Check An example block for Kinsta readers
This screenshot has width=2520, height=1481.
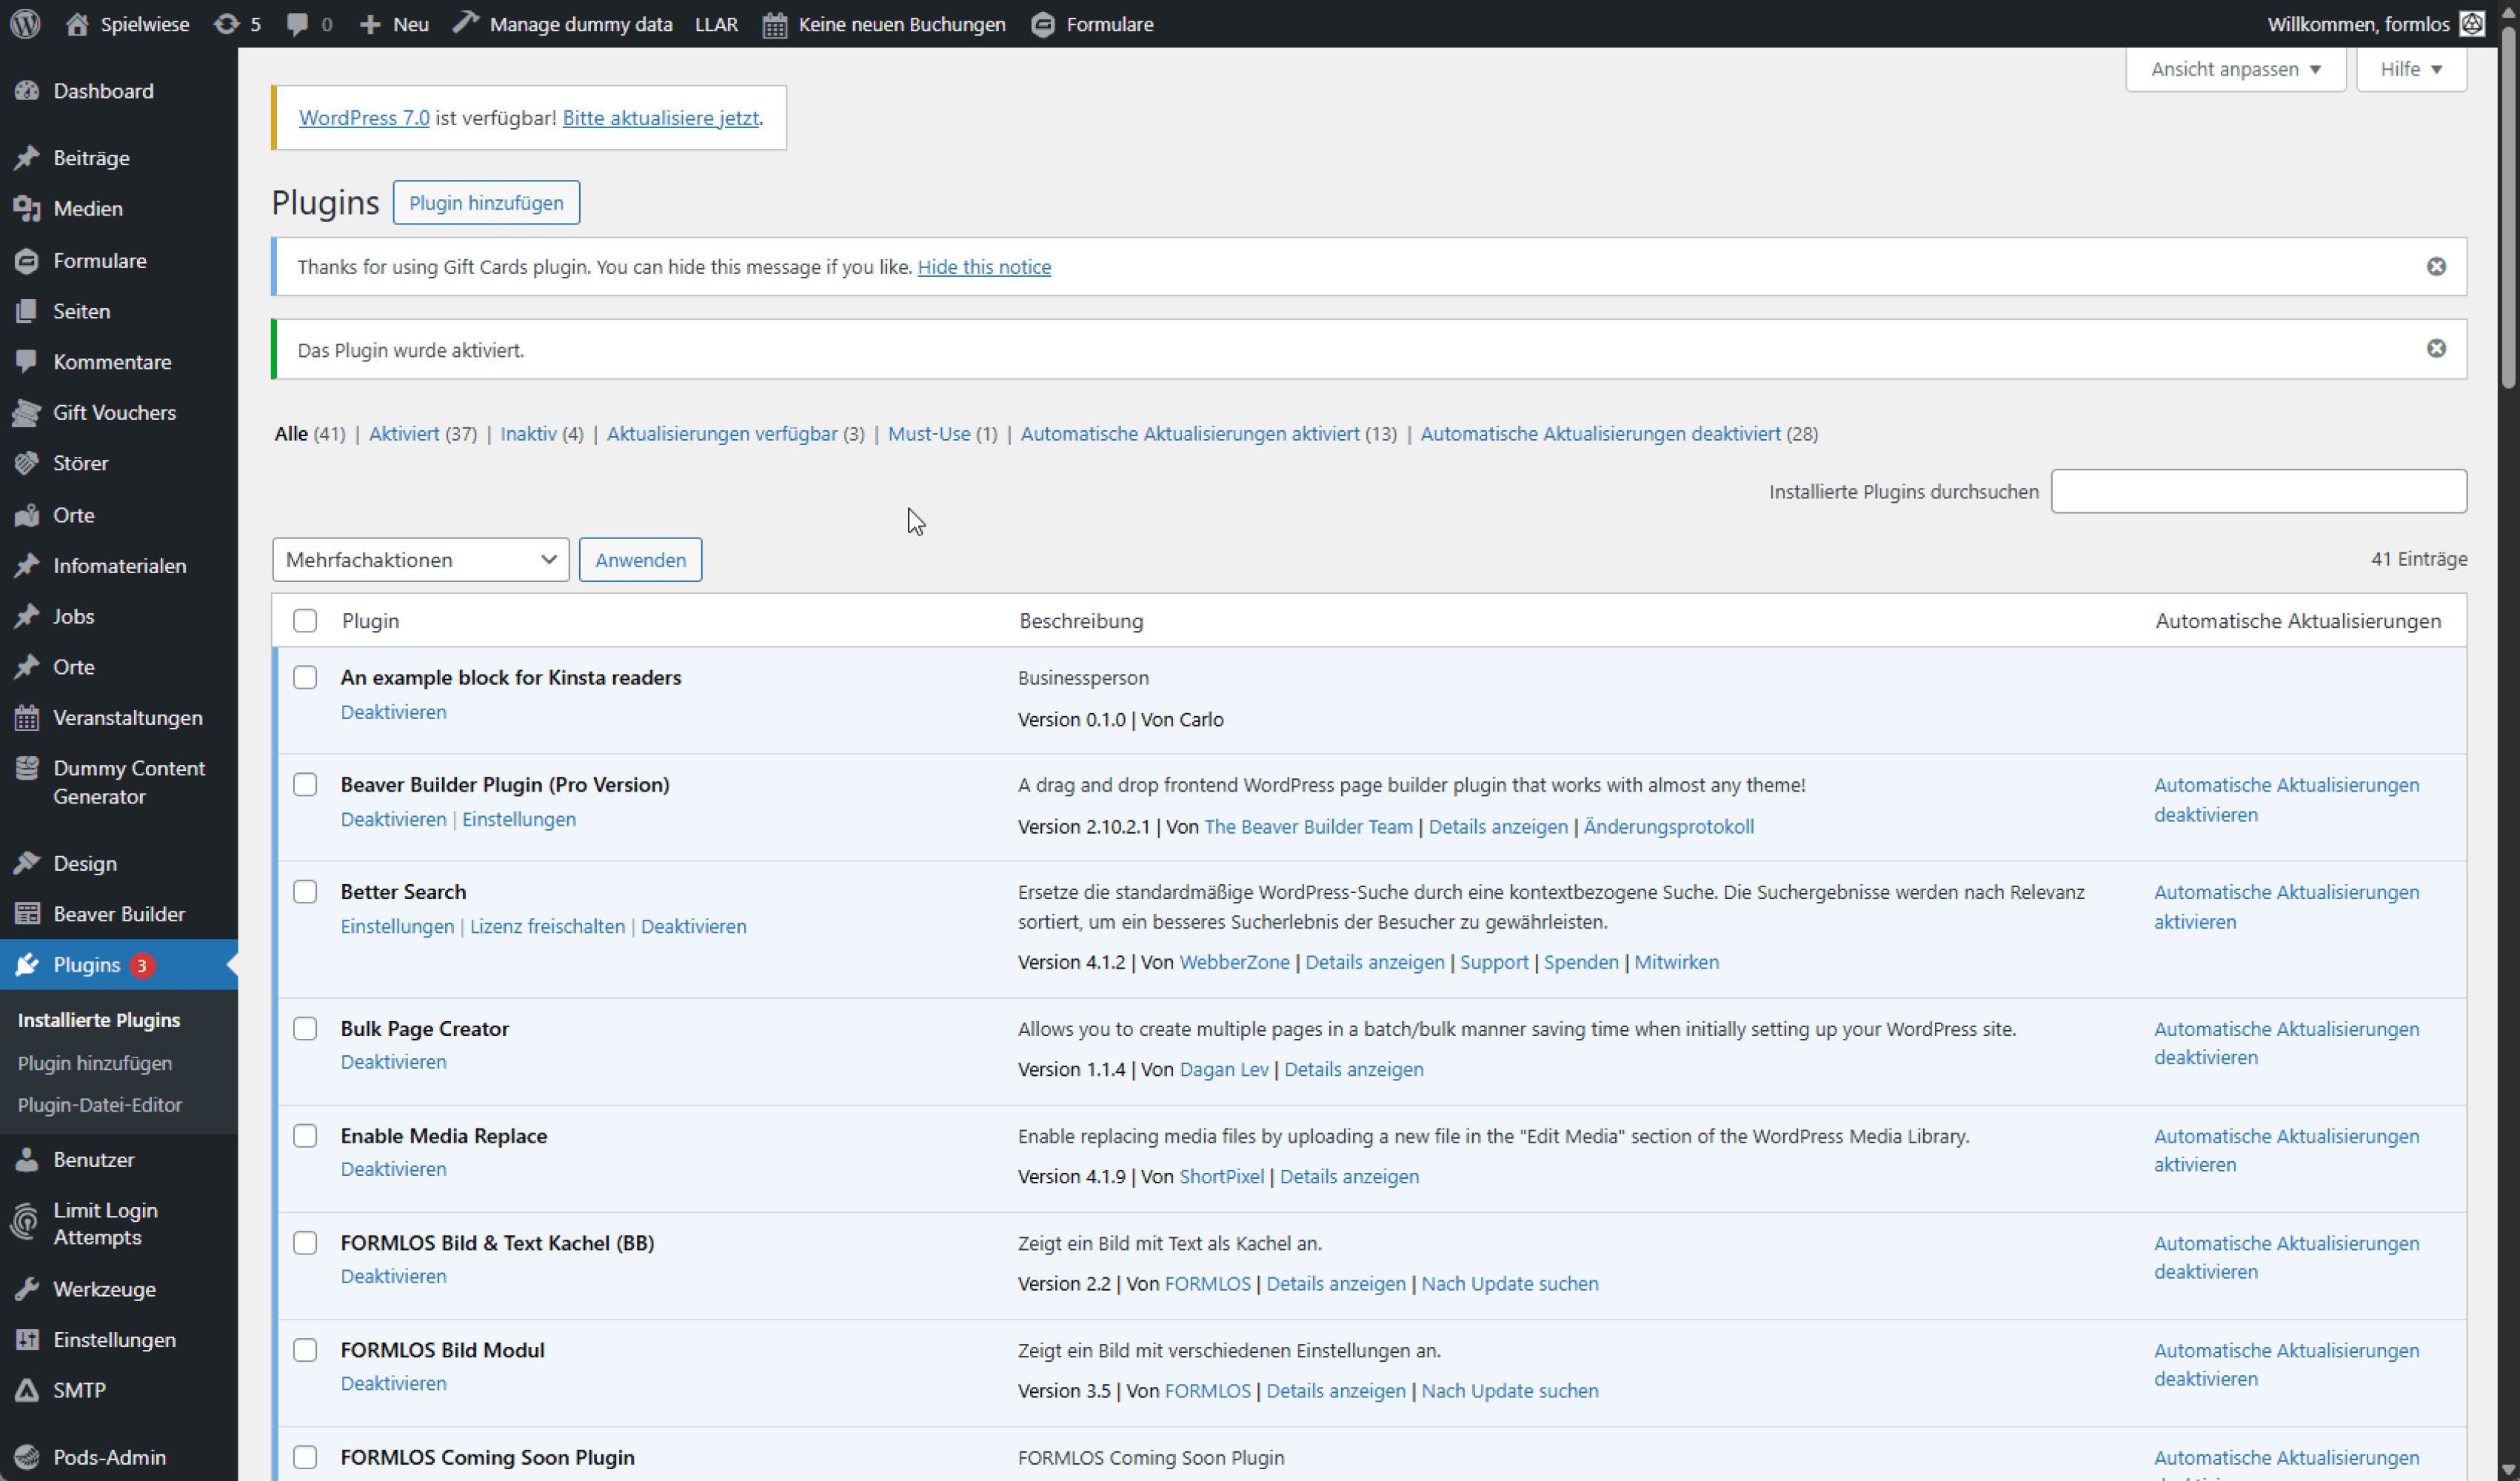(x=305, y=677)
